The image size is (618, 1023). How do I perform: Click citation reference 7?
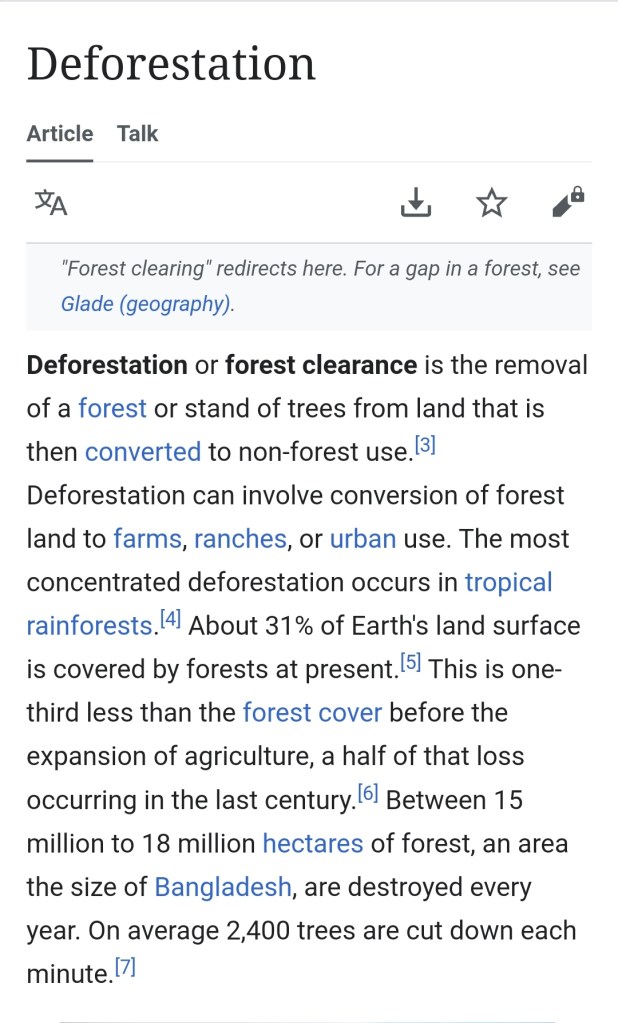pos(125,967)
